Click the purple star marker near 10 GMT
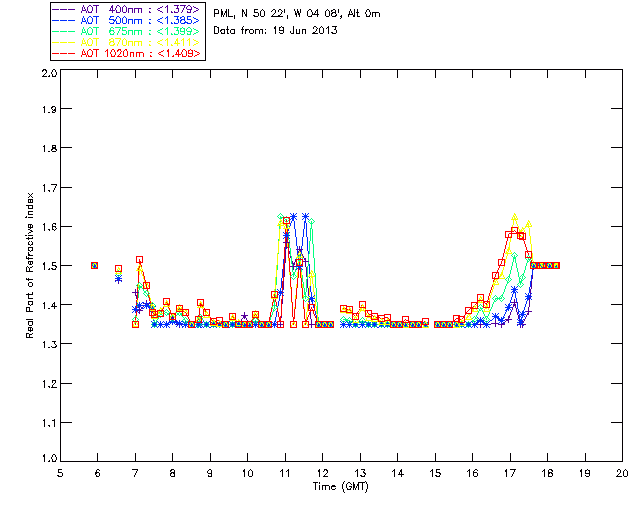The image size is (640, 512). pyautogui.click(x=244, y=316)
